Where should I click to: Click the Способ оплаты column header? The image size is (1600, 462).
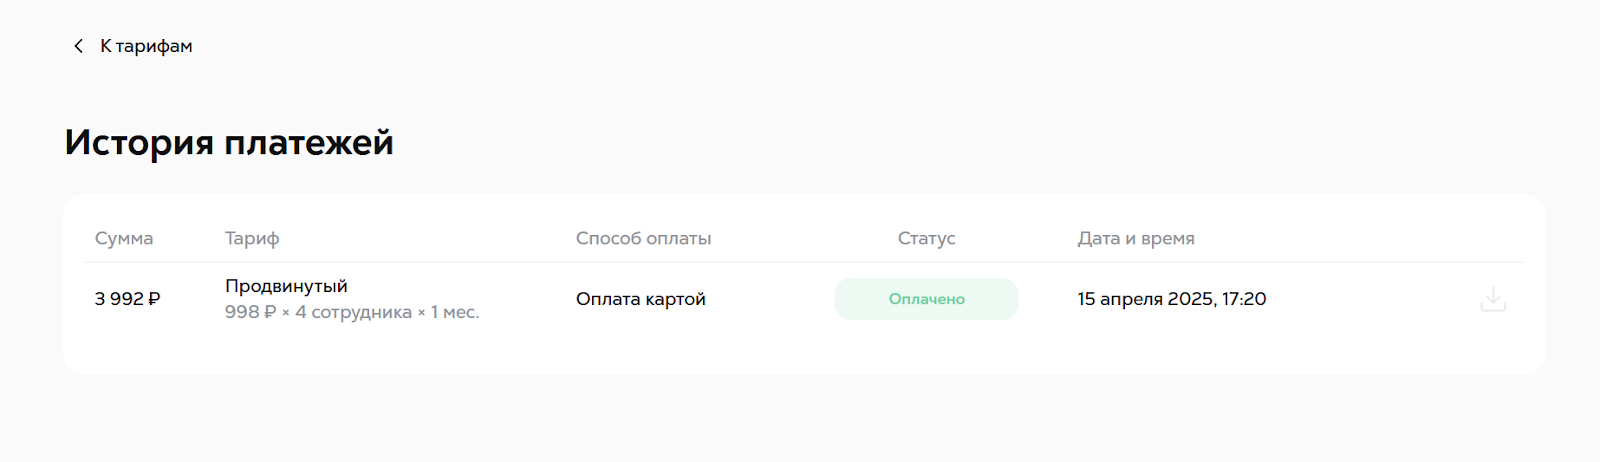tap(643, 238)
